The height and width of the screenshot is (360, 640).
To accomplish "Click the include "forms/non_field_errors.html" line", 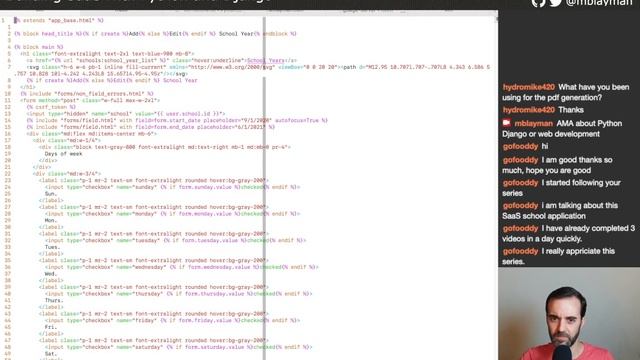I will tap(87, 93).
